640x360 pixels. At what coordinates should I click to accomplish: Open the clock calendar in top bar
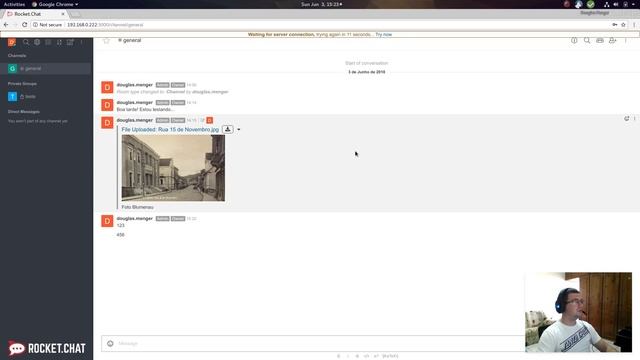tap(322, 4)
